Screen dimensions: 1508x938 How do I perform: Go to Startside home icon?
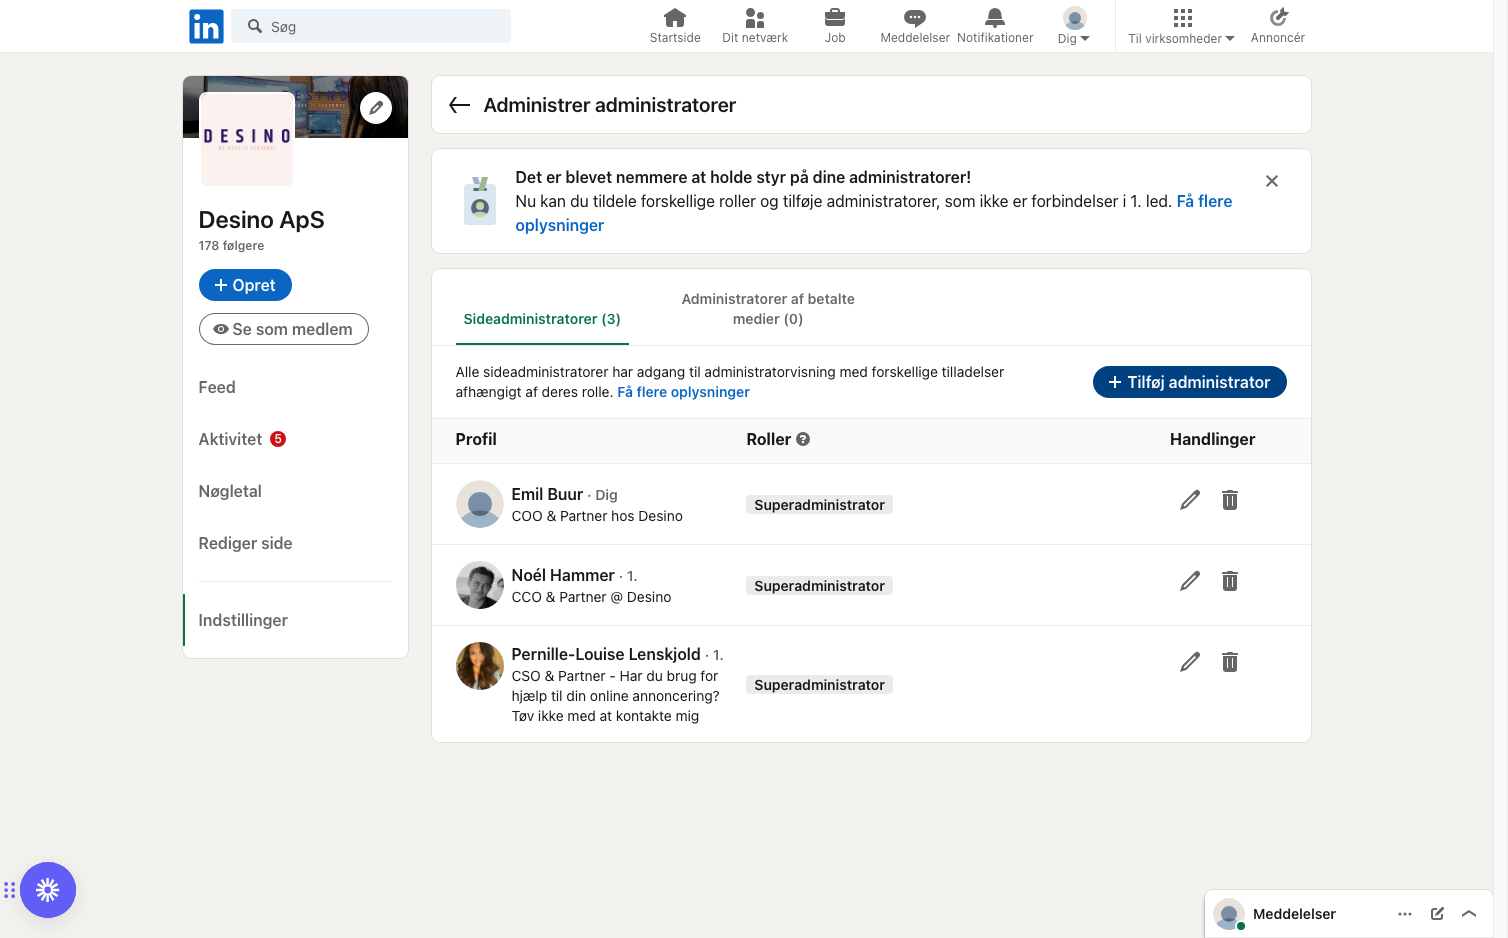pos(675,26)
